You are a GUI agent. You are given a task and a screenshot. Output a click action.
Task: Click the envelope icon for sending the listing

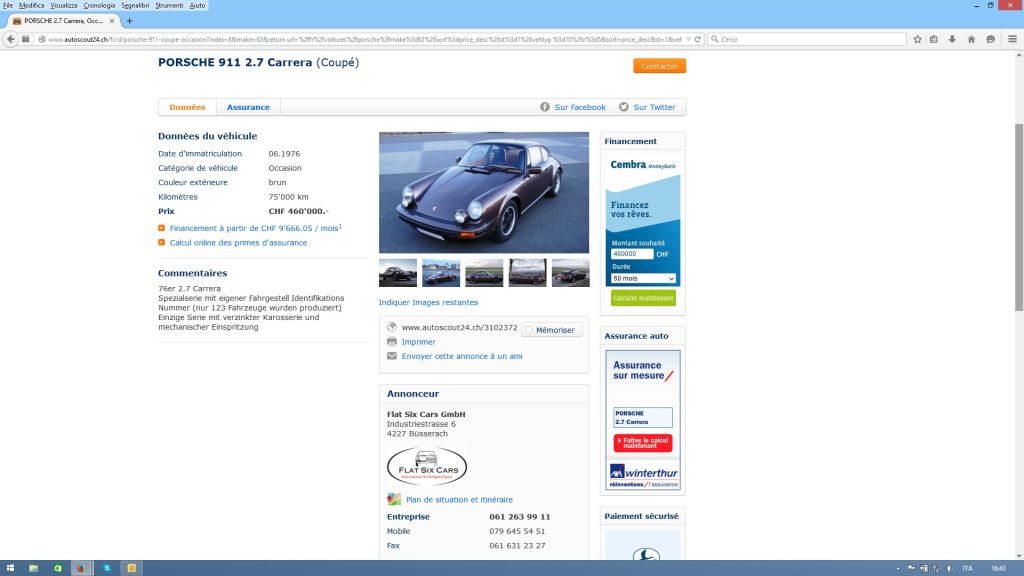pos(392,356)
